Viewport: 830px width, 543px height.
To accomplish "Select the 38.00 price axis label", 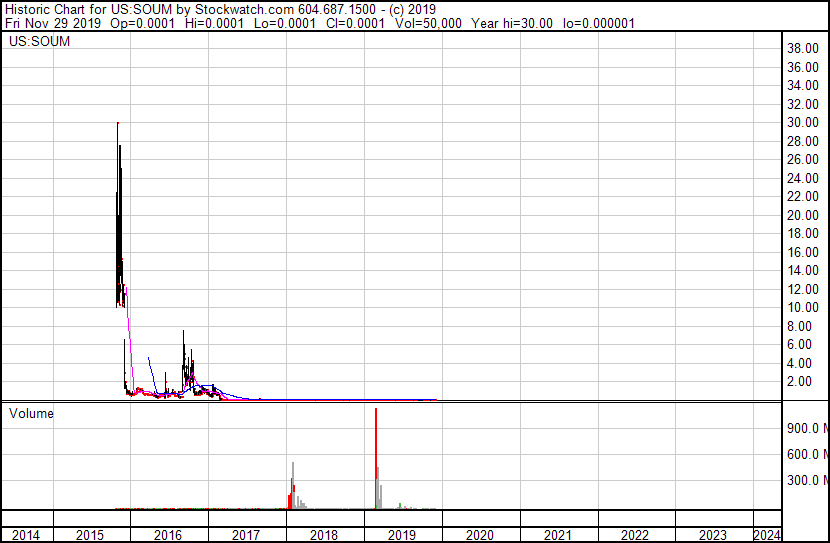I will [x=803, y=49].
